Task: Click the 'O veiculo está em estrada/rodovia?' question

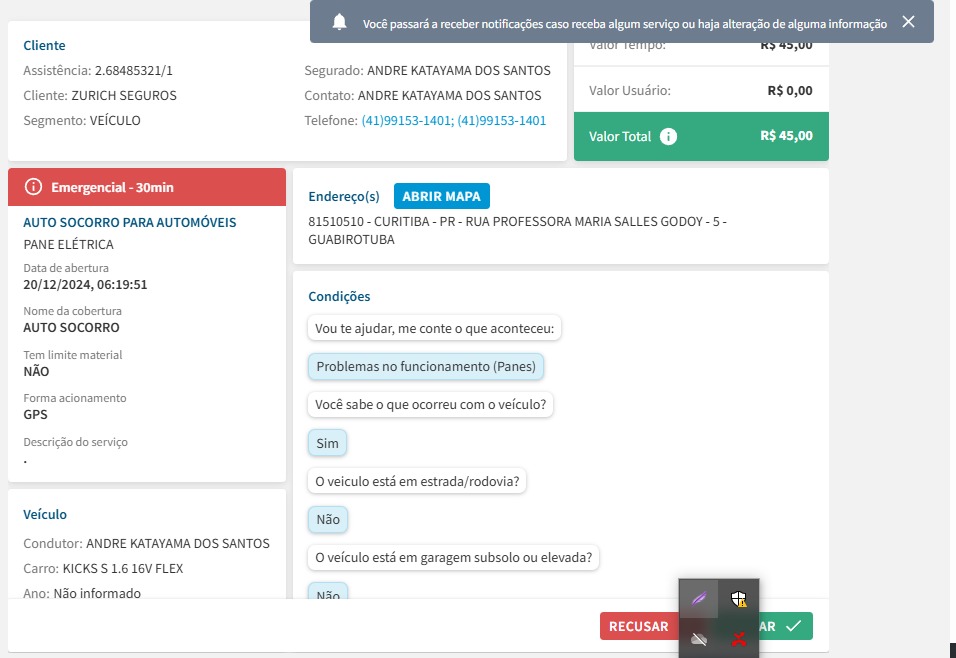Action: [417, 482]
